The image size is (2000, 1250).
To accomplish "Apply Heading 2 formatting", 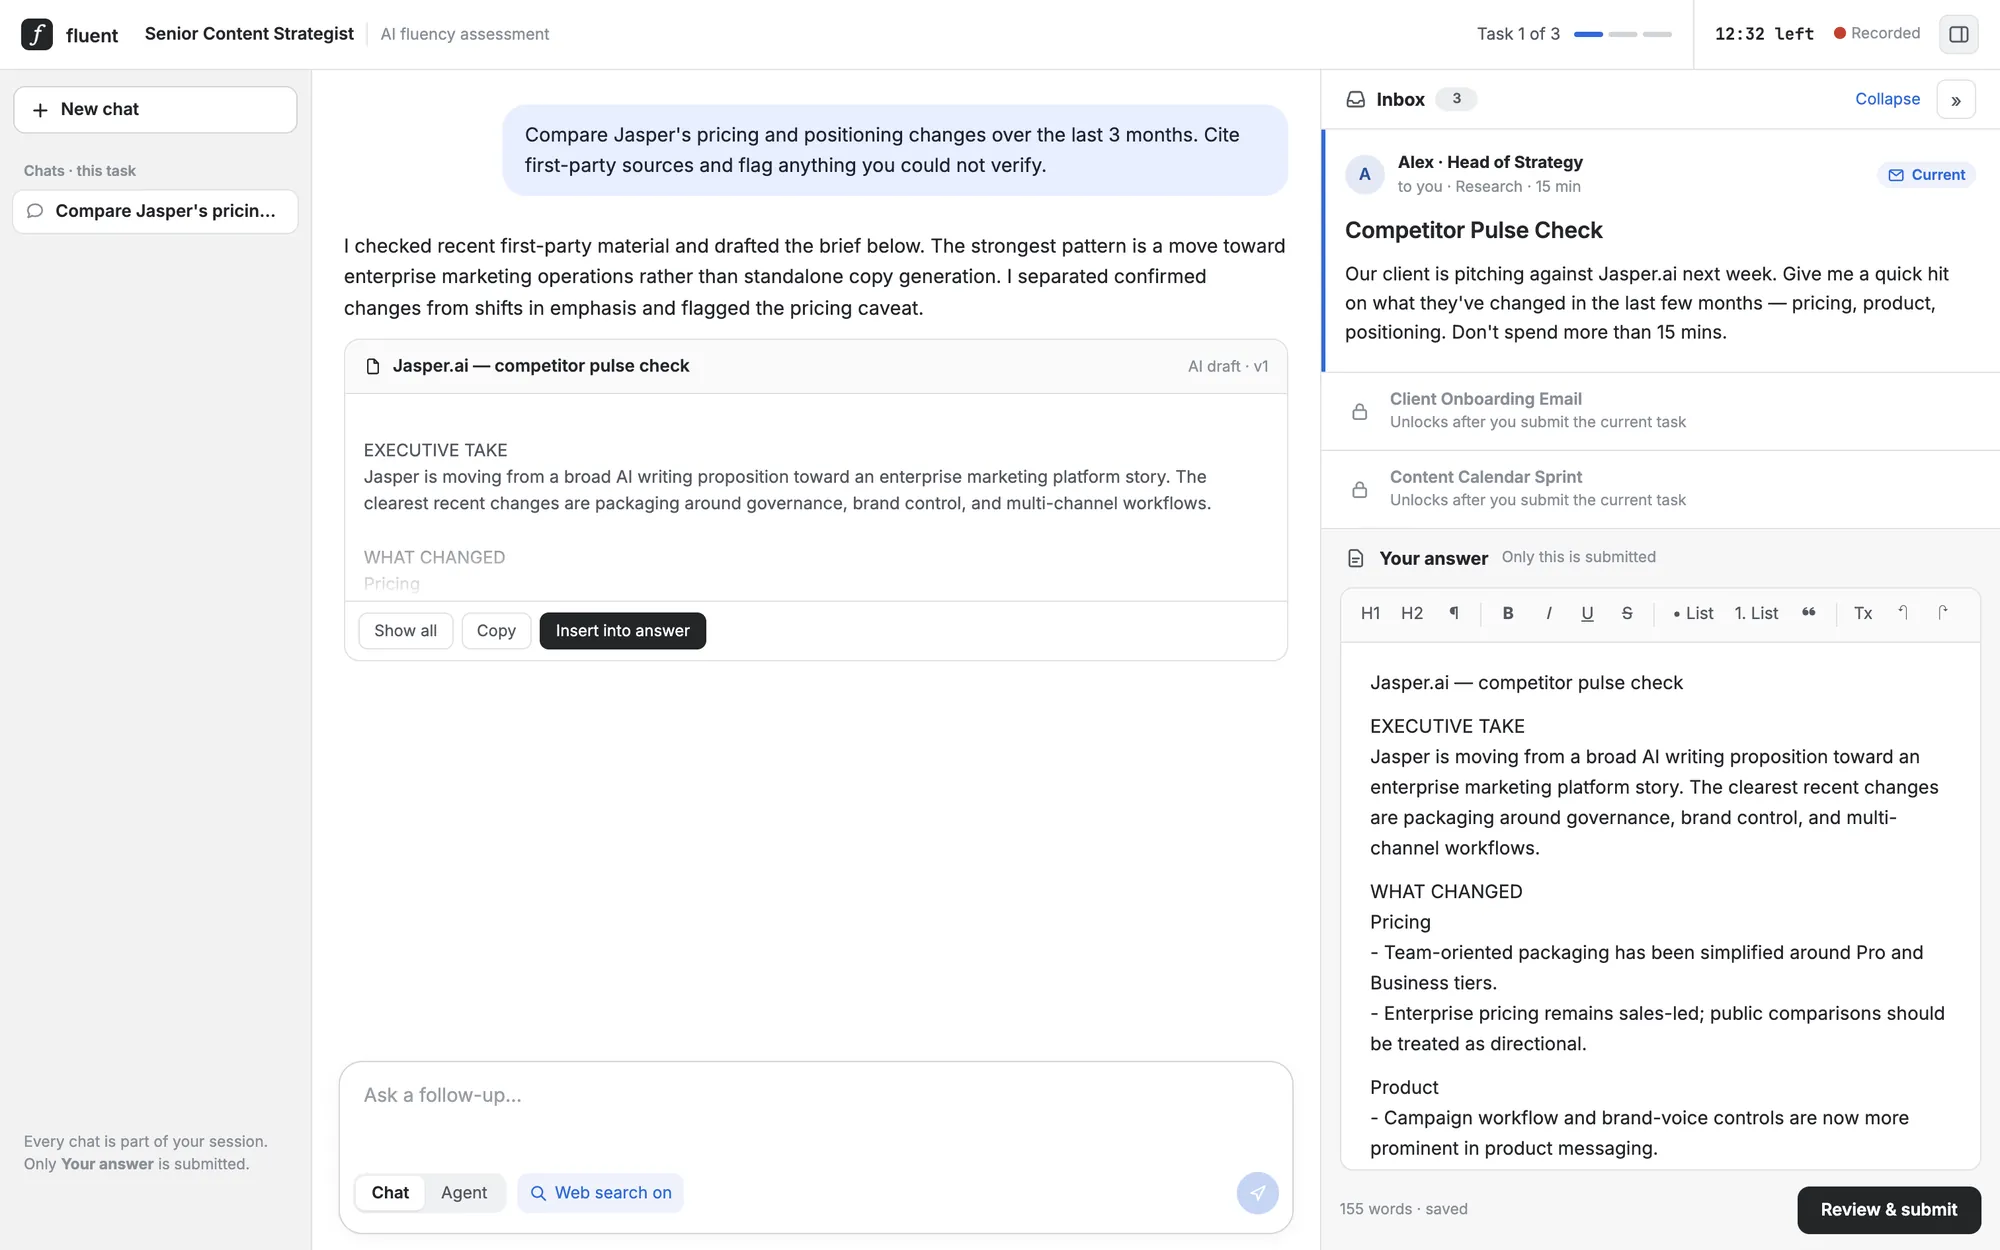I will coord(1411,613).
